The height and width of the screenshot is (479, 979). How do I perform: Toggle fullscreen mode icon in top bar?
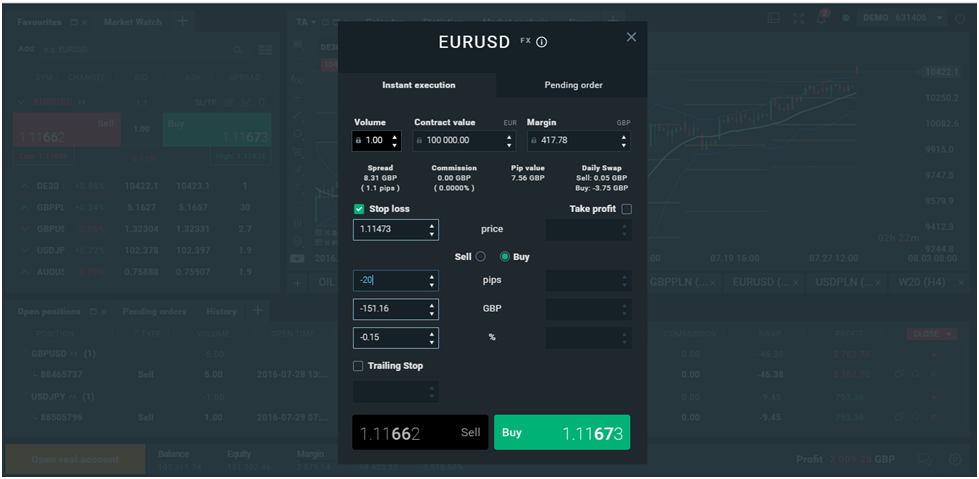[x=799, y=18]
